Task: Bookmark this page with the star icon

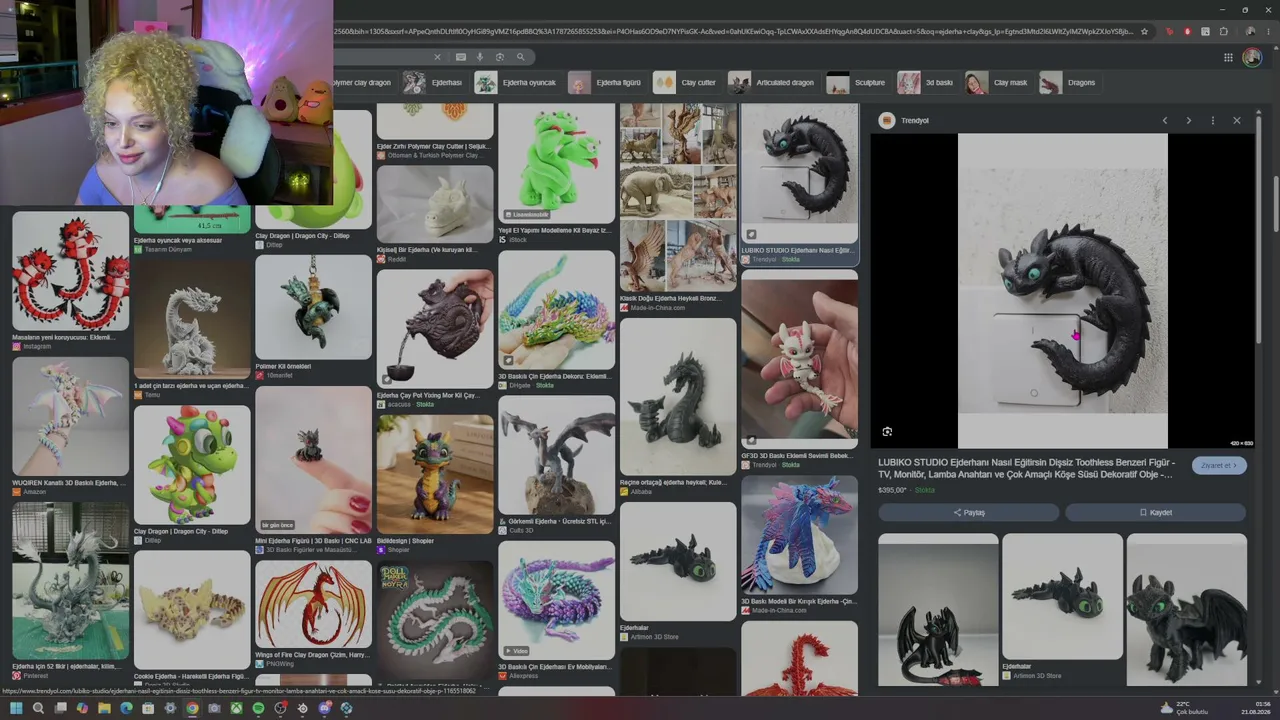Action: pos(1144,31)
